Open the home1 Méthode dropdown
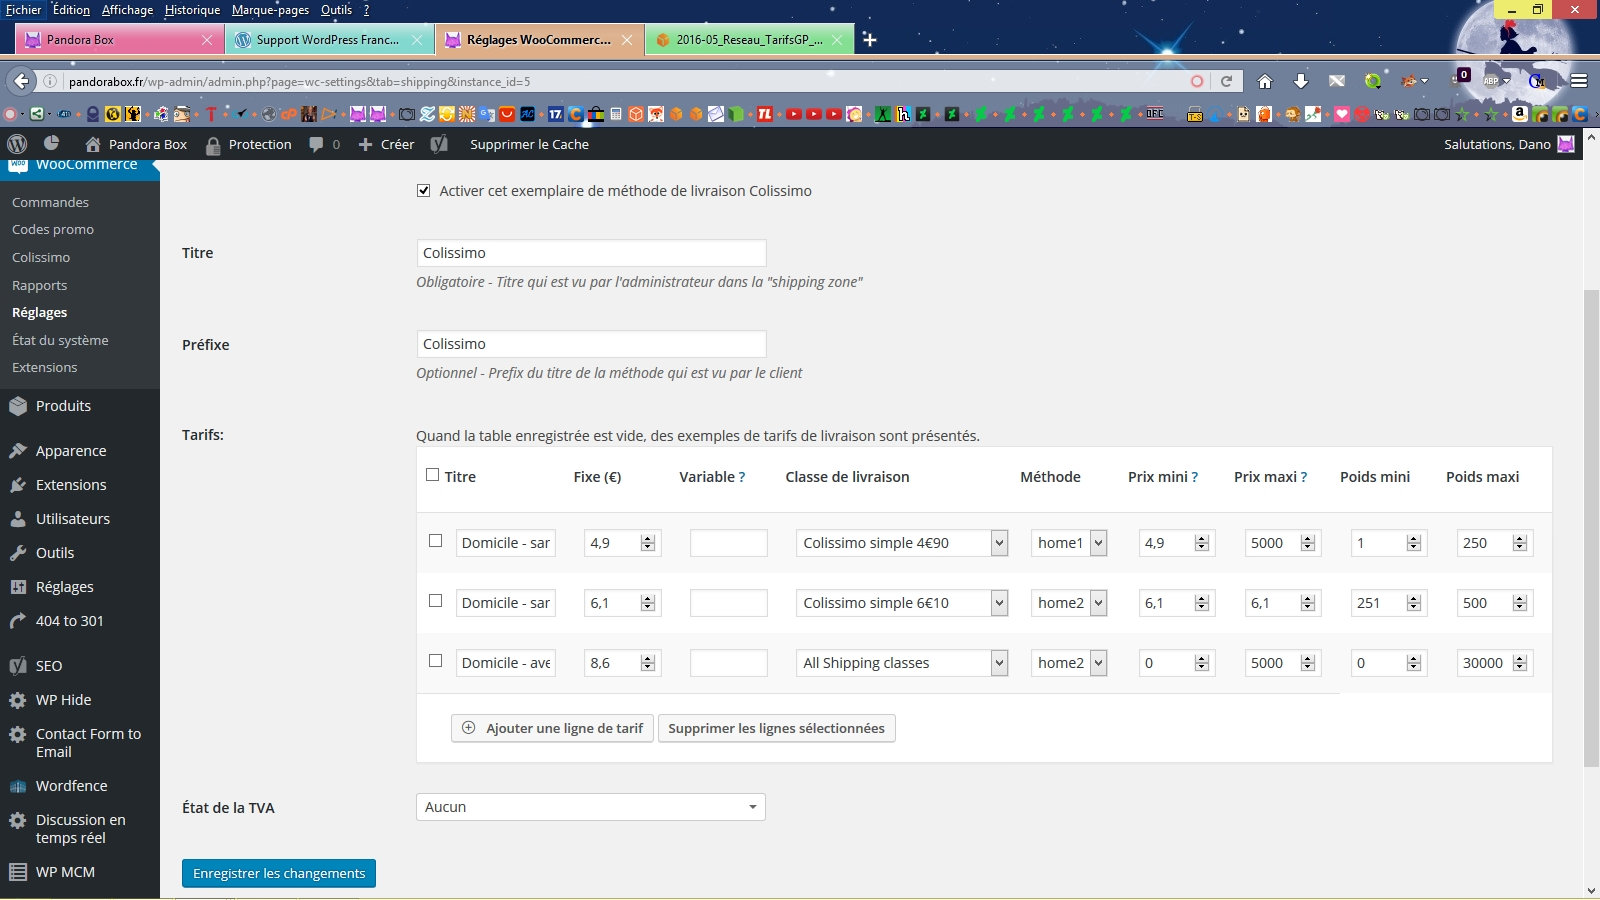The width and height of the screenshot is (1600, 900). 1069,543
